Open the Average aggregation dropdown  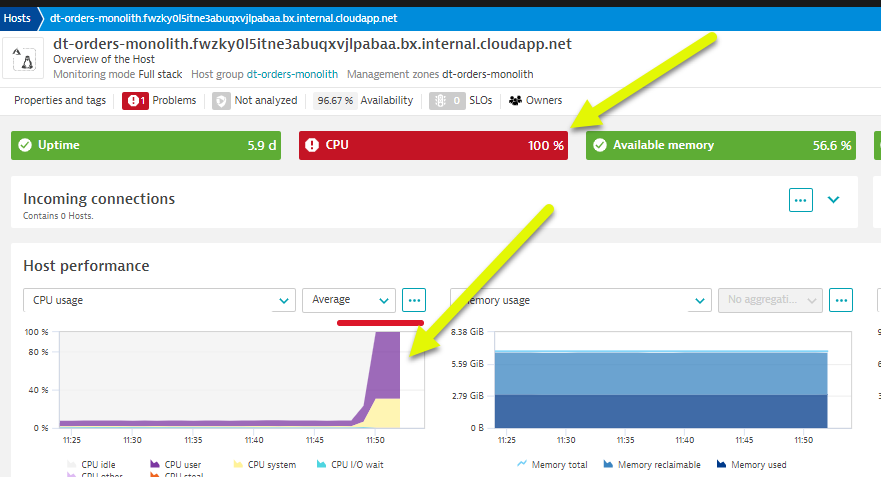tap(349, 300)
